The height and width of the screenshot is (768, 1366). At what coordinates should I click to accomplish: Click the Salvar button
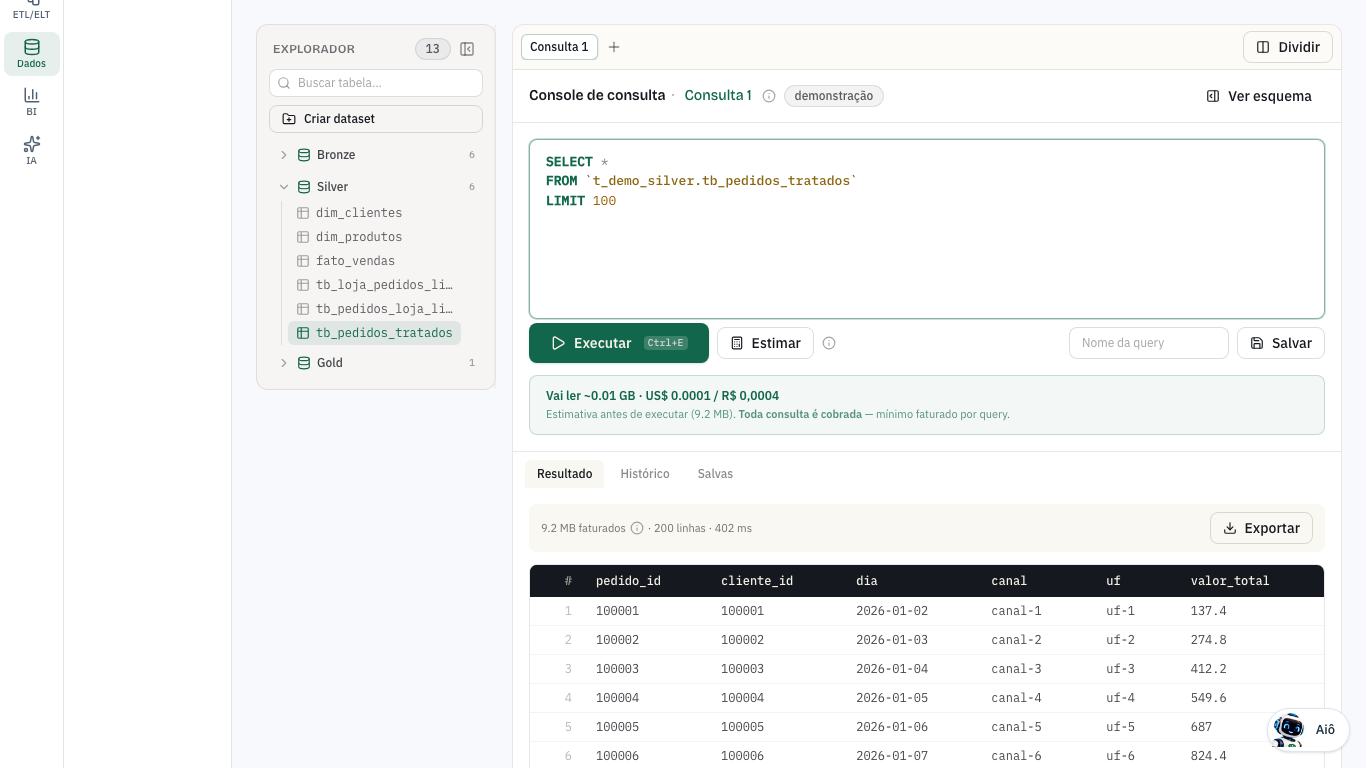(x=1281, y=343)
